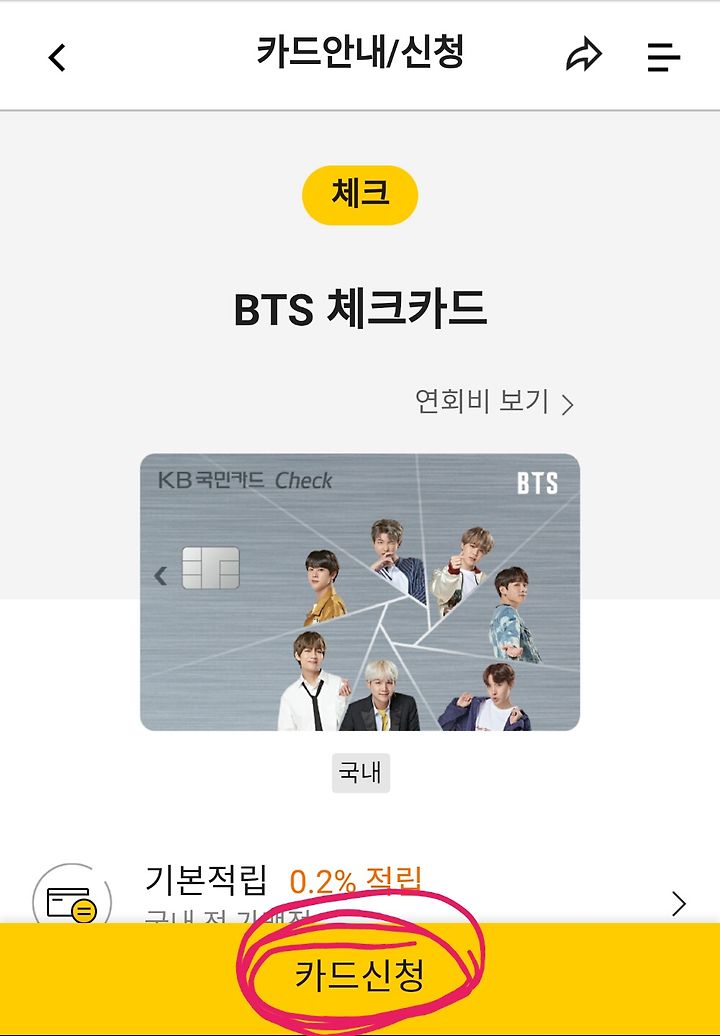Tap the yellow 체크 badge
This screenshot has height=1036, width=720.
360,195
